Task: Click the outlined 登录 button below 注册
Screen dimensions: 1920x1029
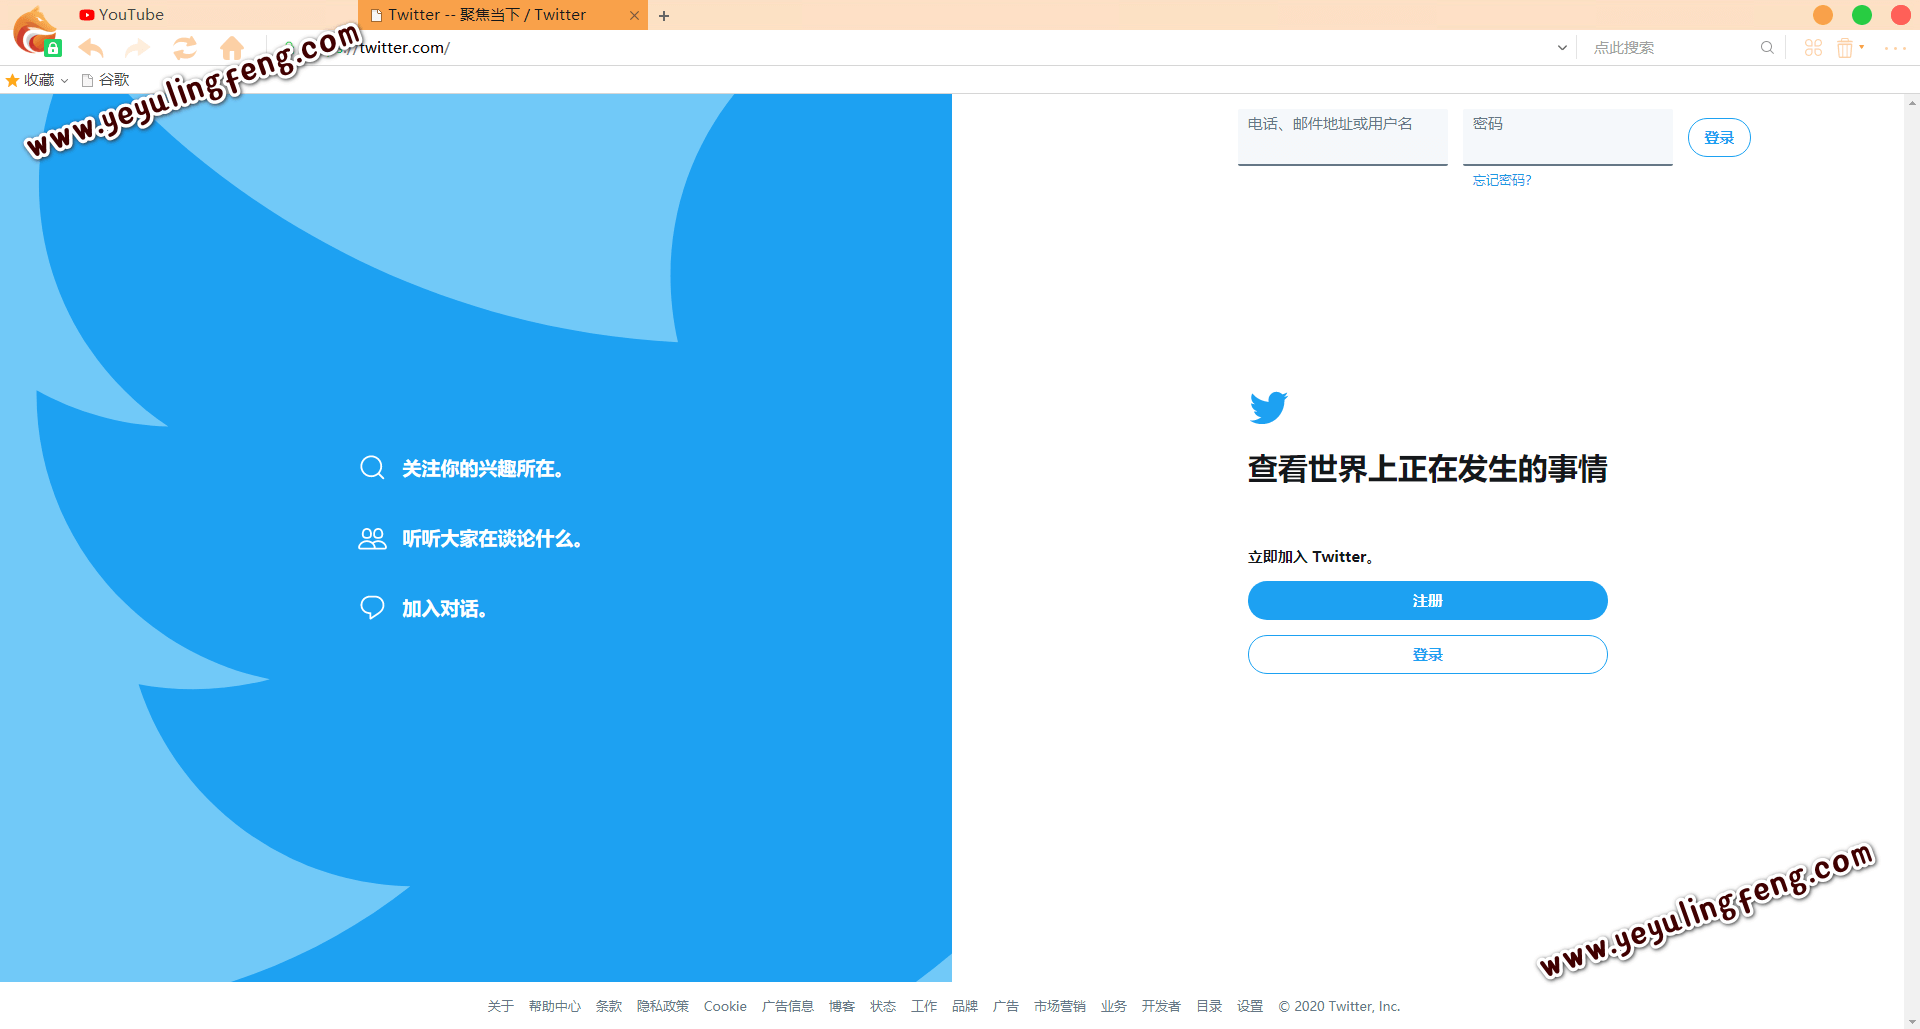Action: [x=1427, y=654]
